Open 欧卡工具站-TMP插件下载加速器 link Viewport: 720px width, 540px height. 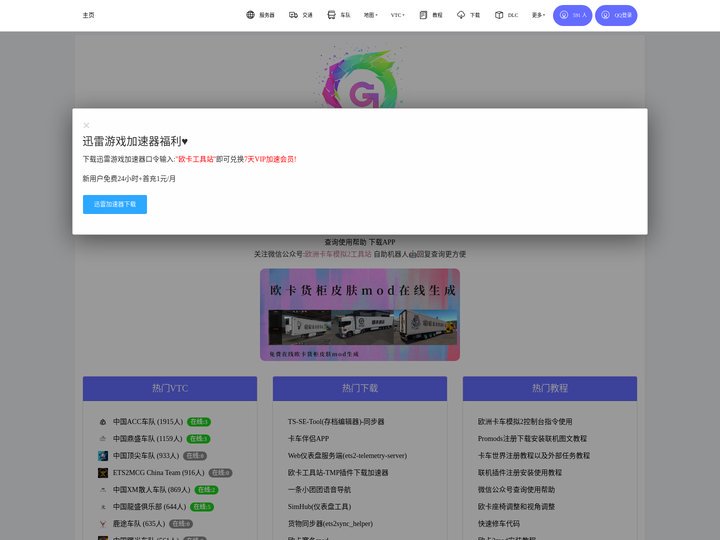pos(338,472)
